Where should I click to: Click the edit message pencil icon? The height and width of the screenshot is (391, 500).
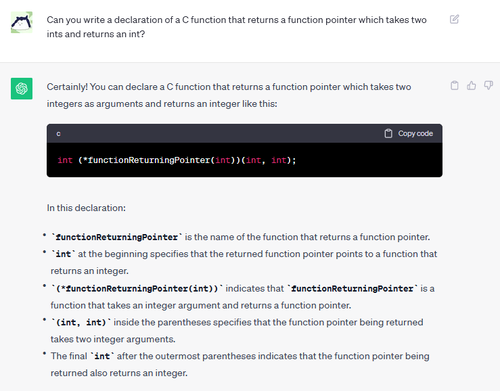click(454, 19)
